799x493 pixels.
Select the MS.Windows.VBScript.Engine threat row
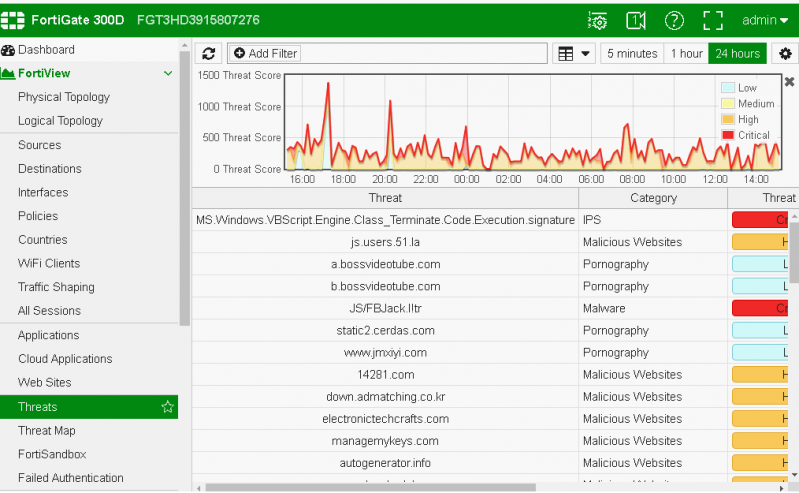click(385, 220)
